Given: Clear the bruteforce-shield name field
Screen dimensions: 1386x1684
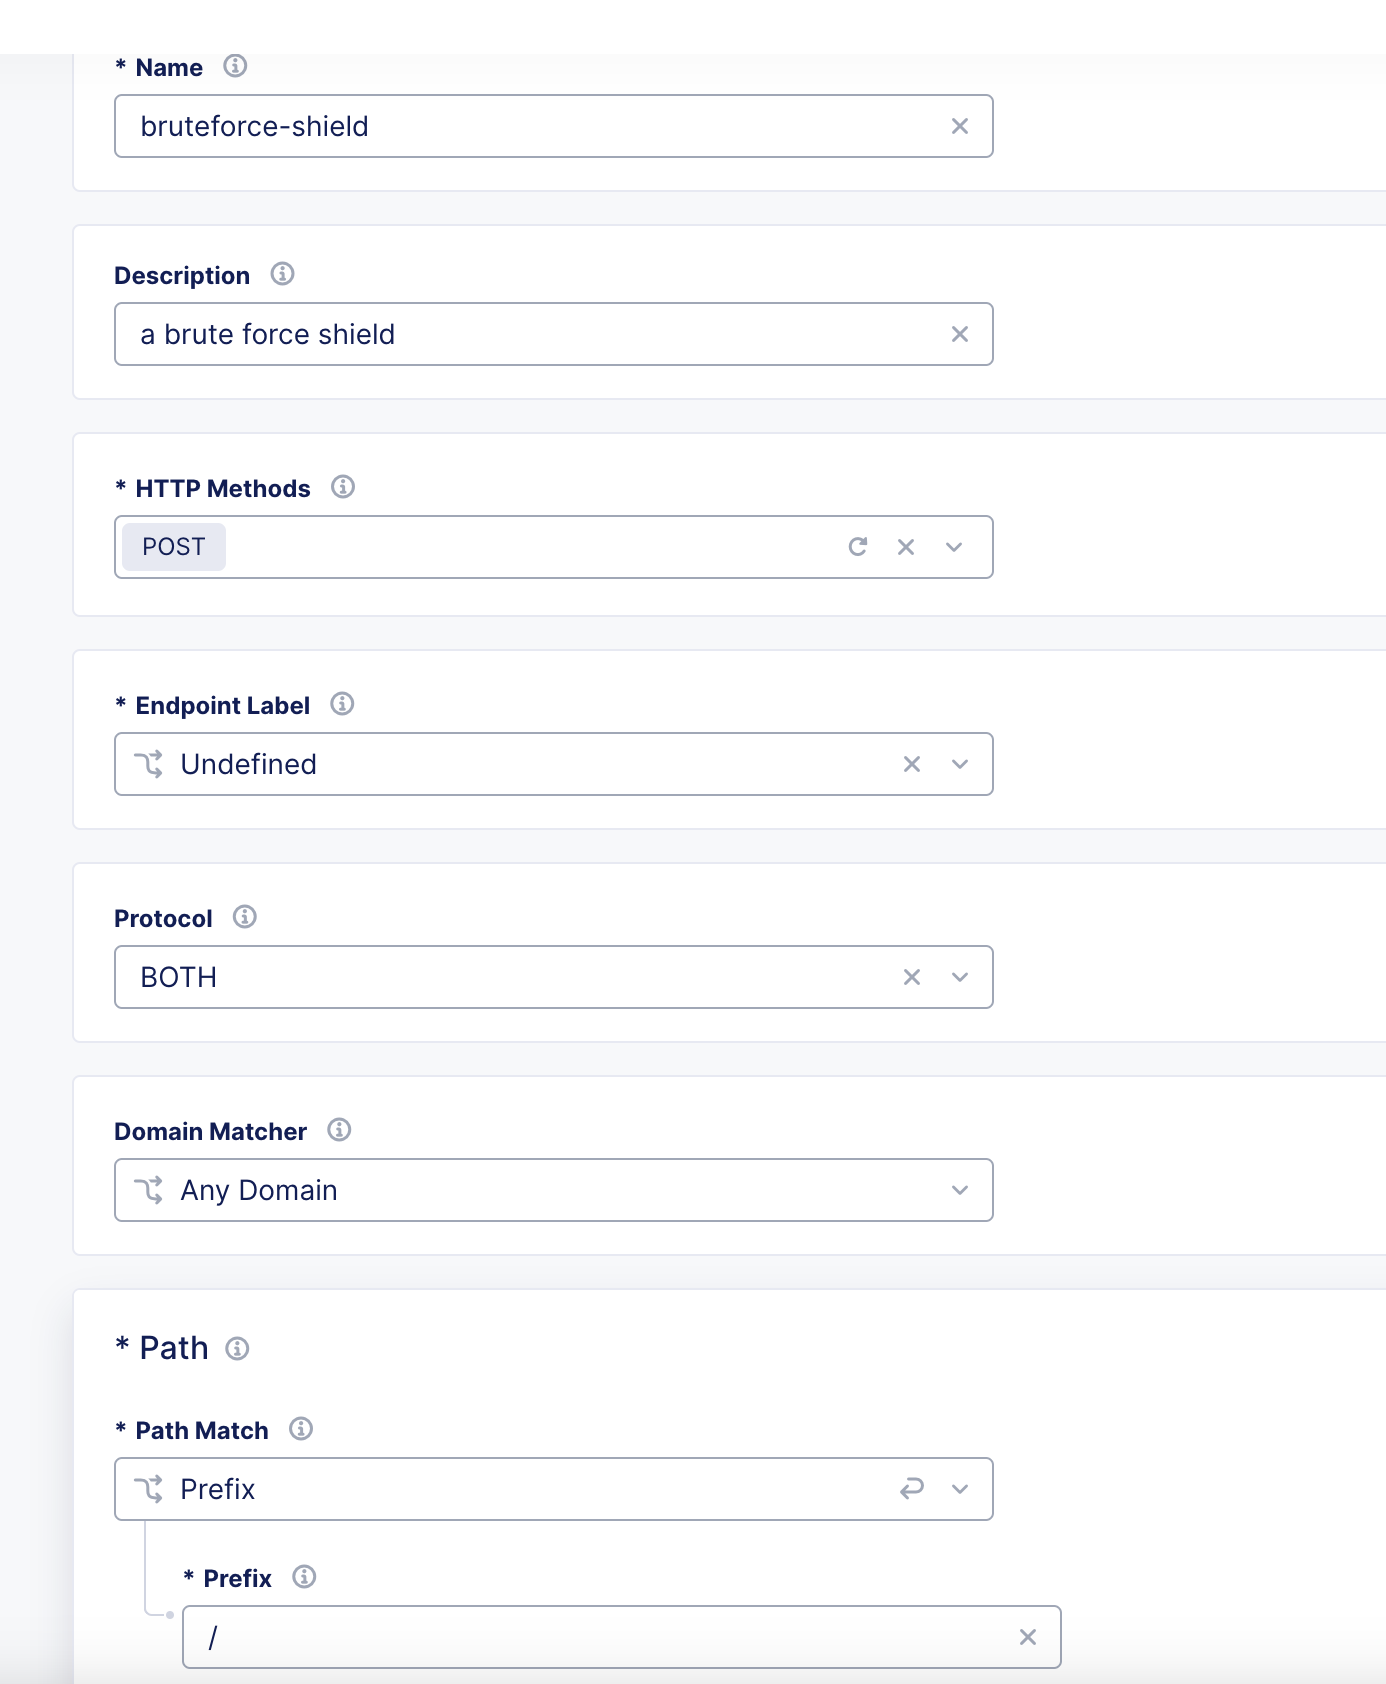Looking at the screenshot, I should (960, 126).
